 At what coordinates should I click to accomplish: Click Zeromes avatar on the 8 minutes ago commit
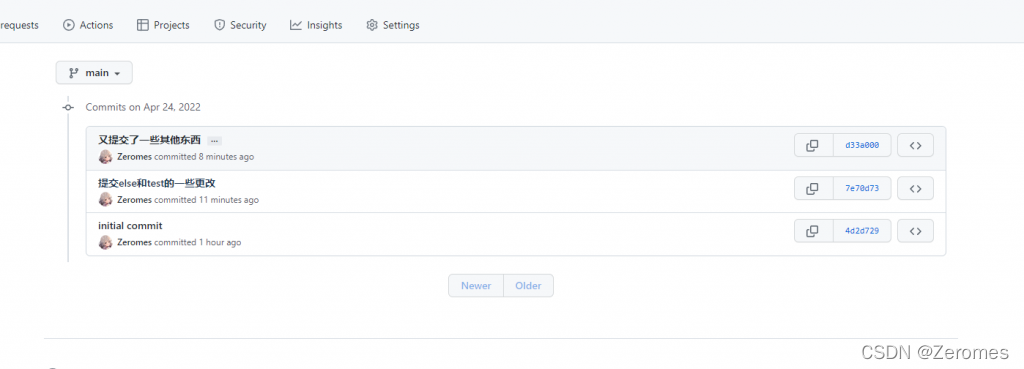click(105, 157)
